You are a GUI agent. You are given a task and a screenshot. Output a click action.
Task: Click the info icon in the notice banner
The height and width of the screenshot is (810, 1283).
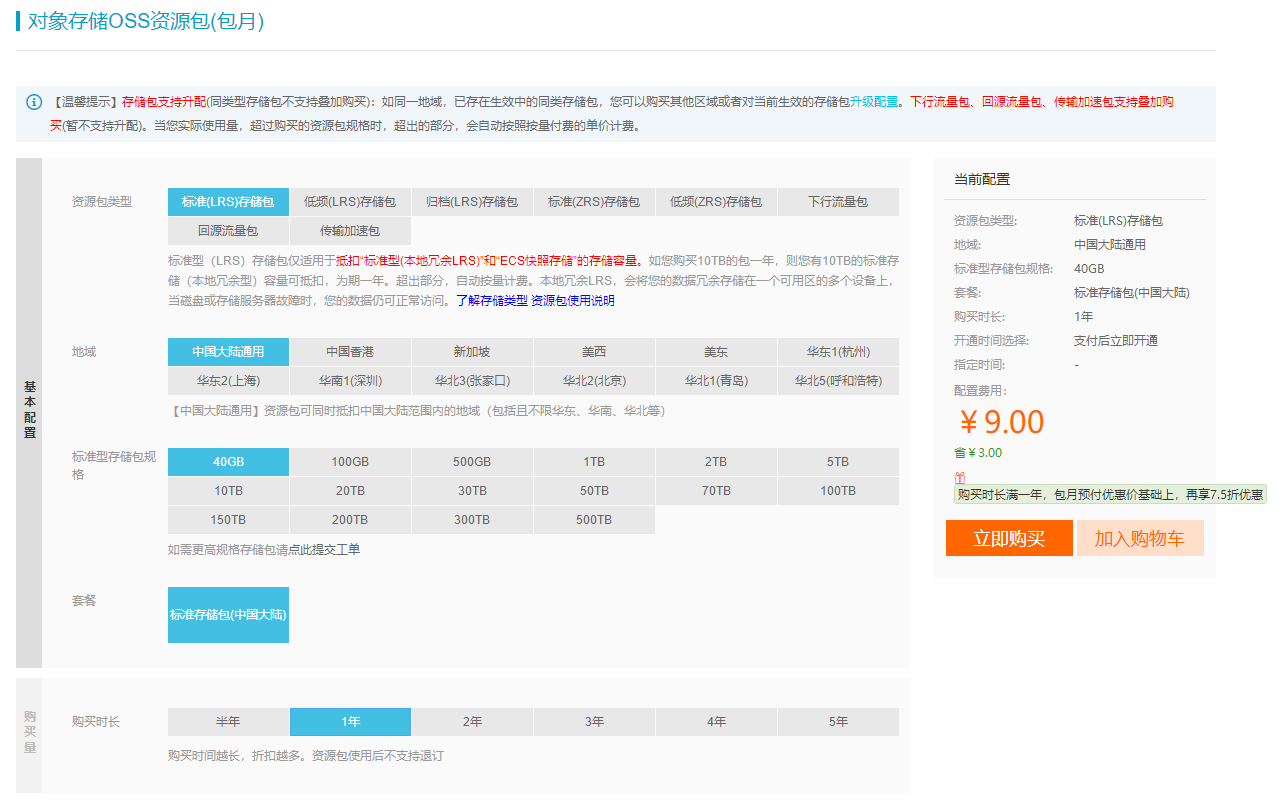[34, 102]
